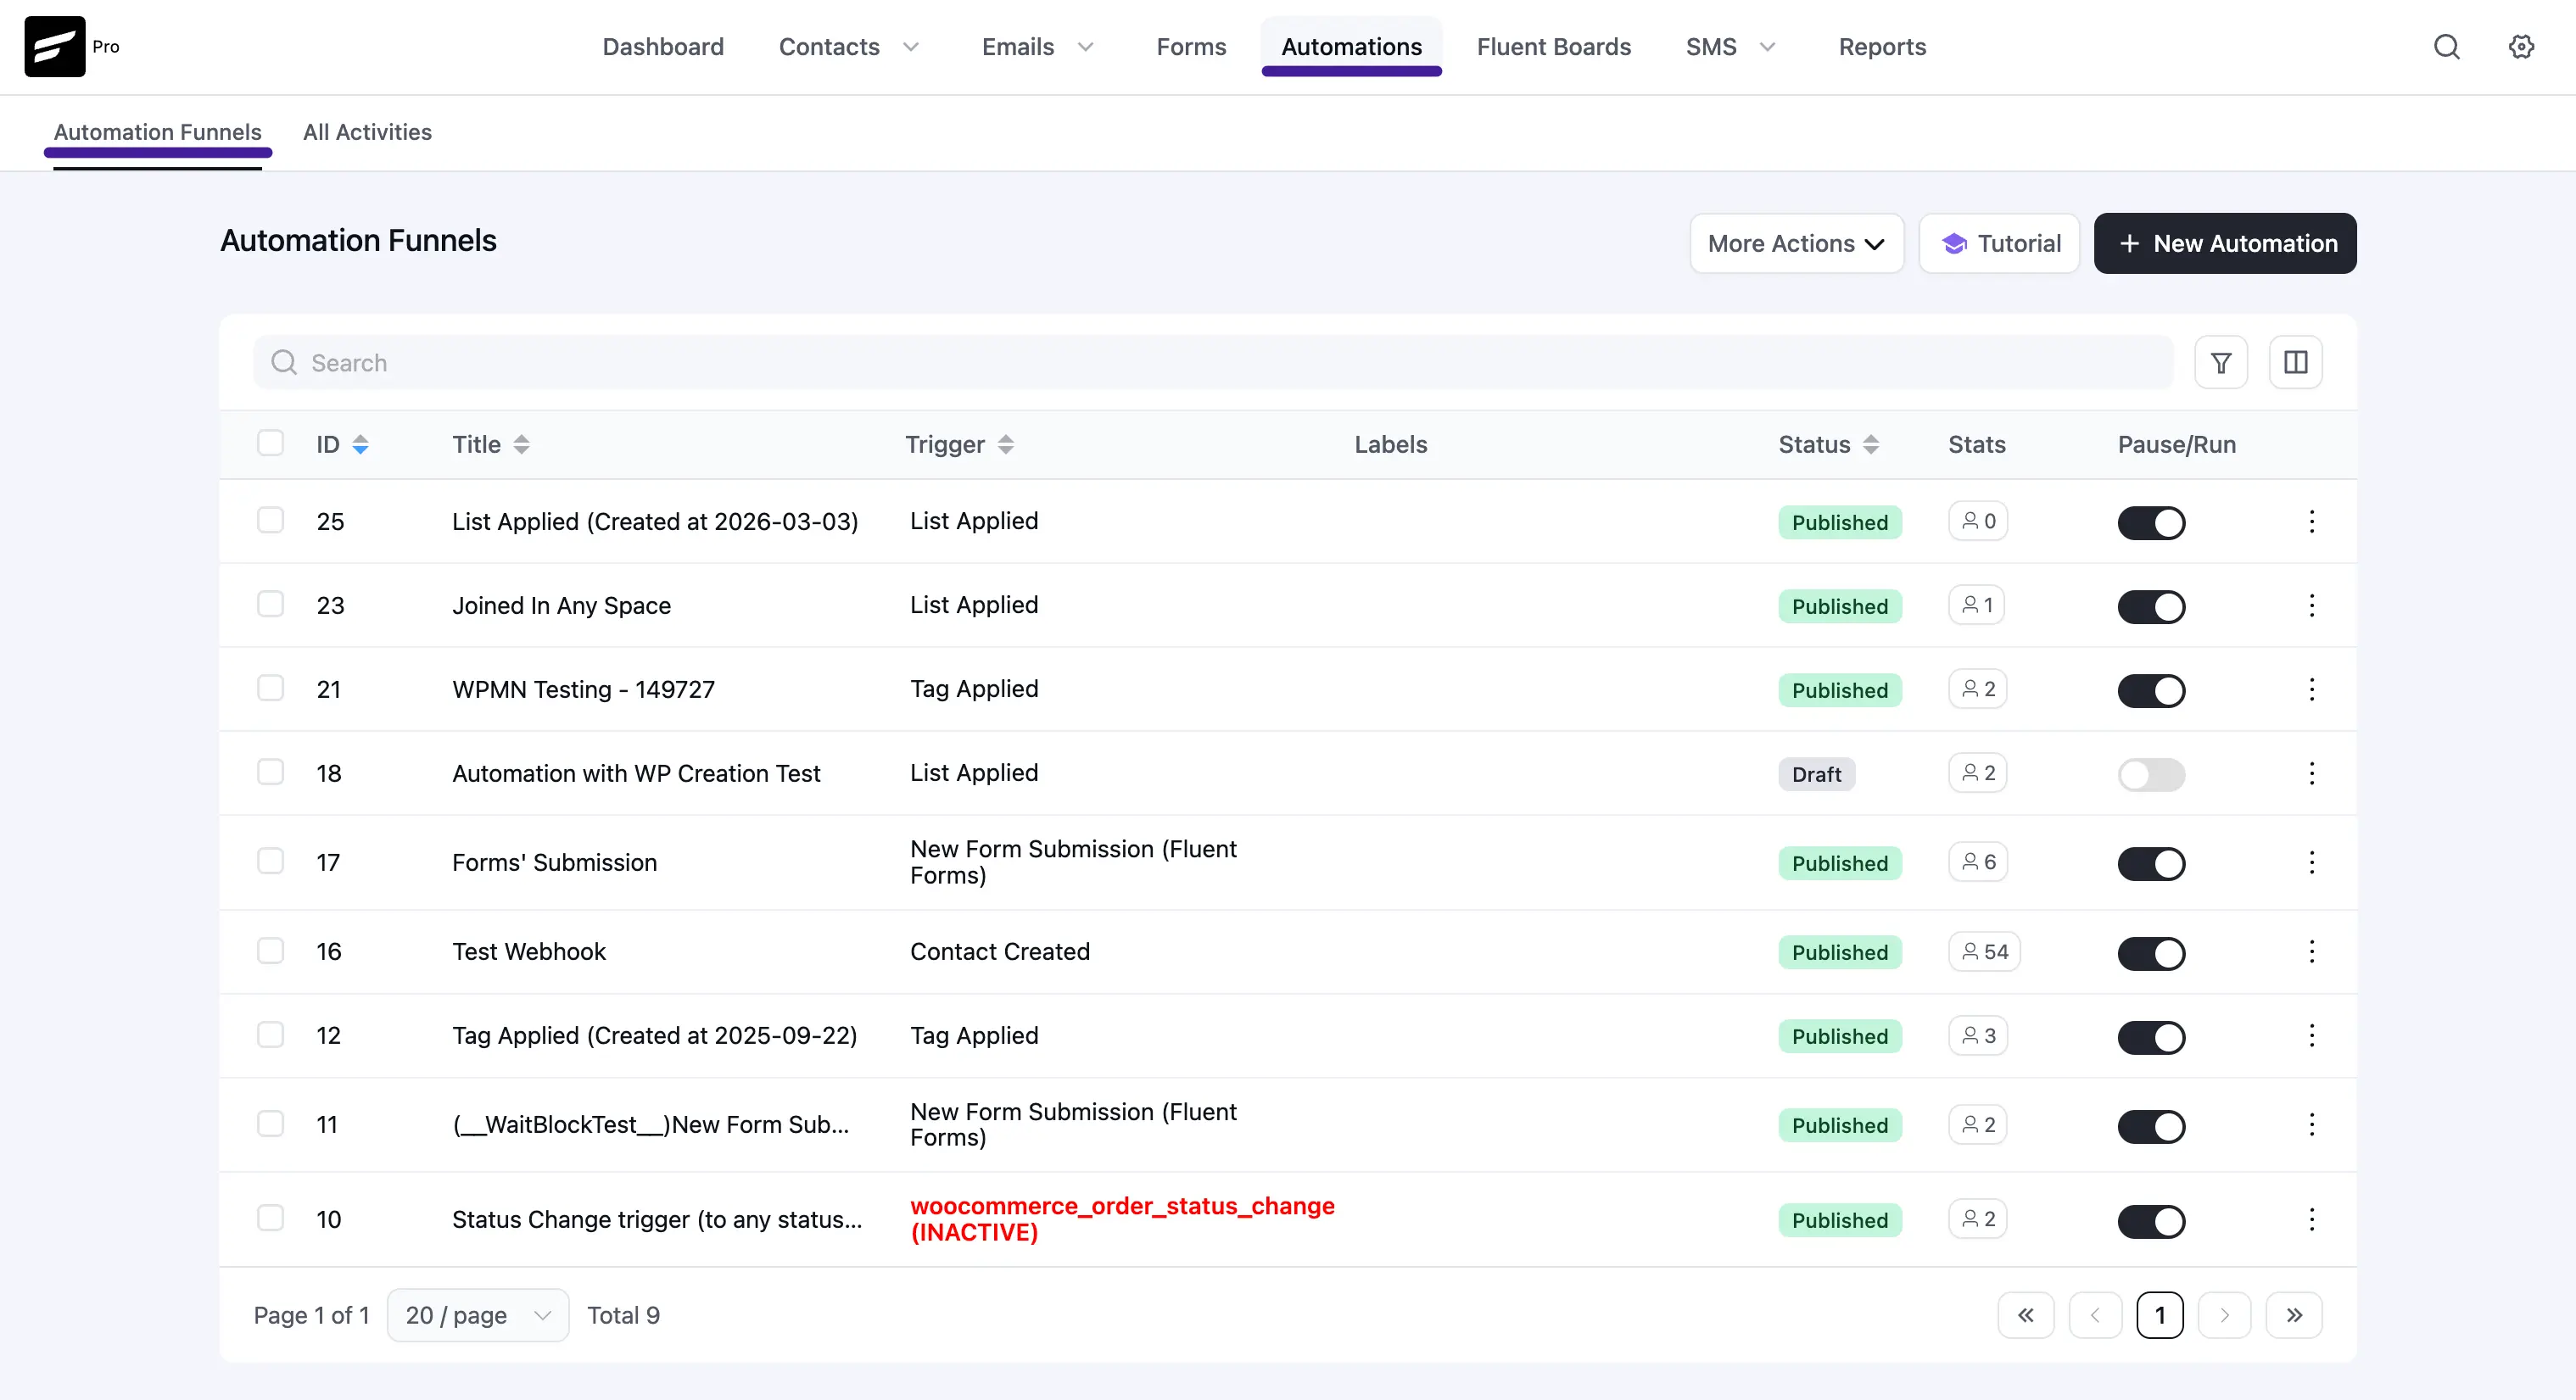Pause the List Applied (Created at 2026-03-03) automation

pyautogui.click(x=2151, y=522)
